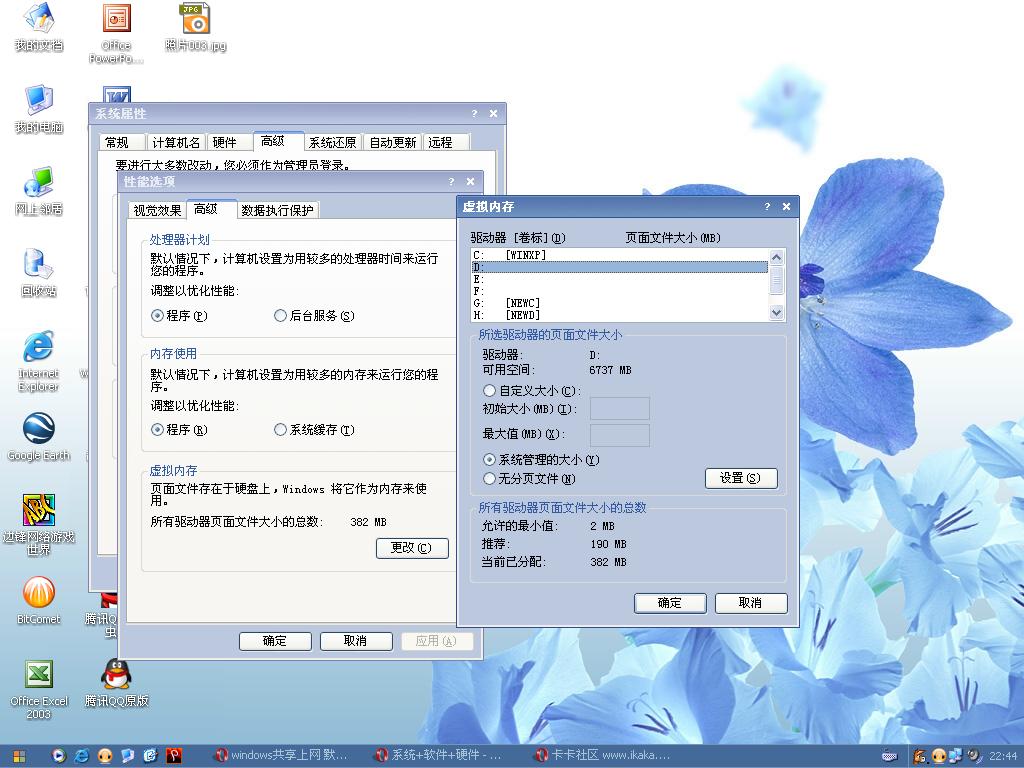Click the media player quick launch icon
1024x768 pixels.
coord(59,756)
